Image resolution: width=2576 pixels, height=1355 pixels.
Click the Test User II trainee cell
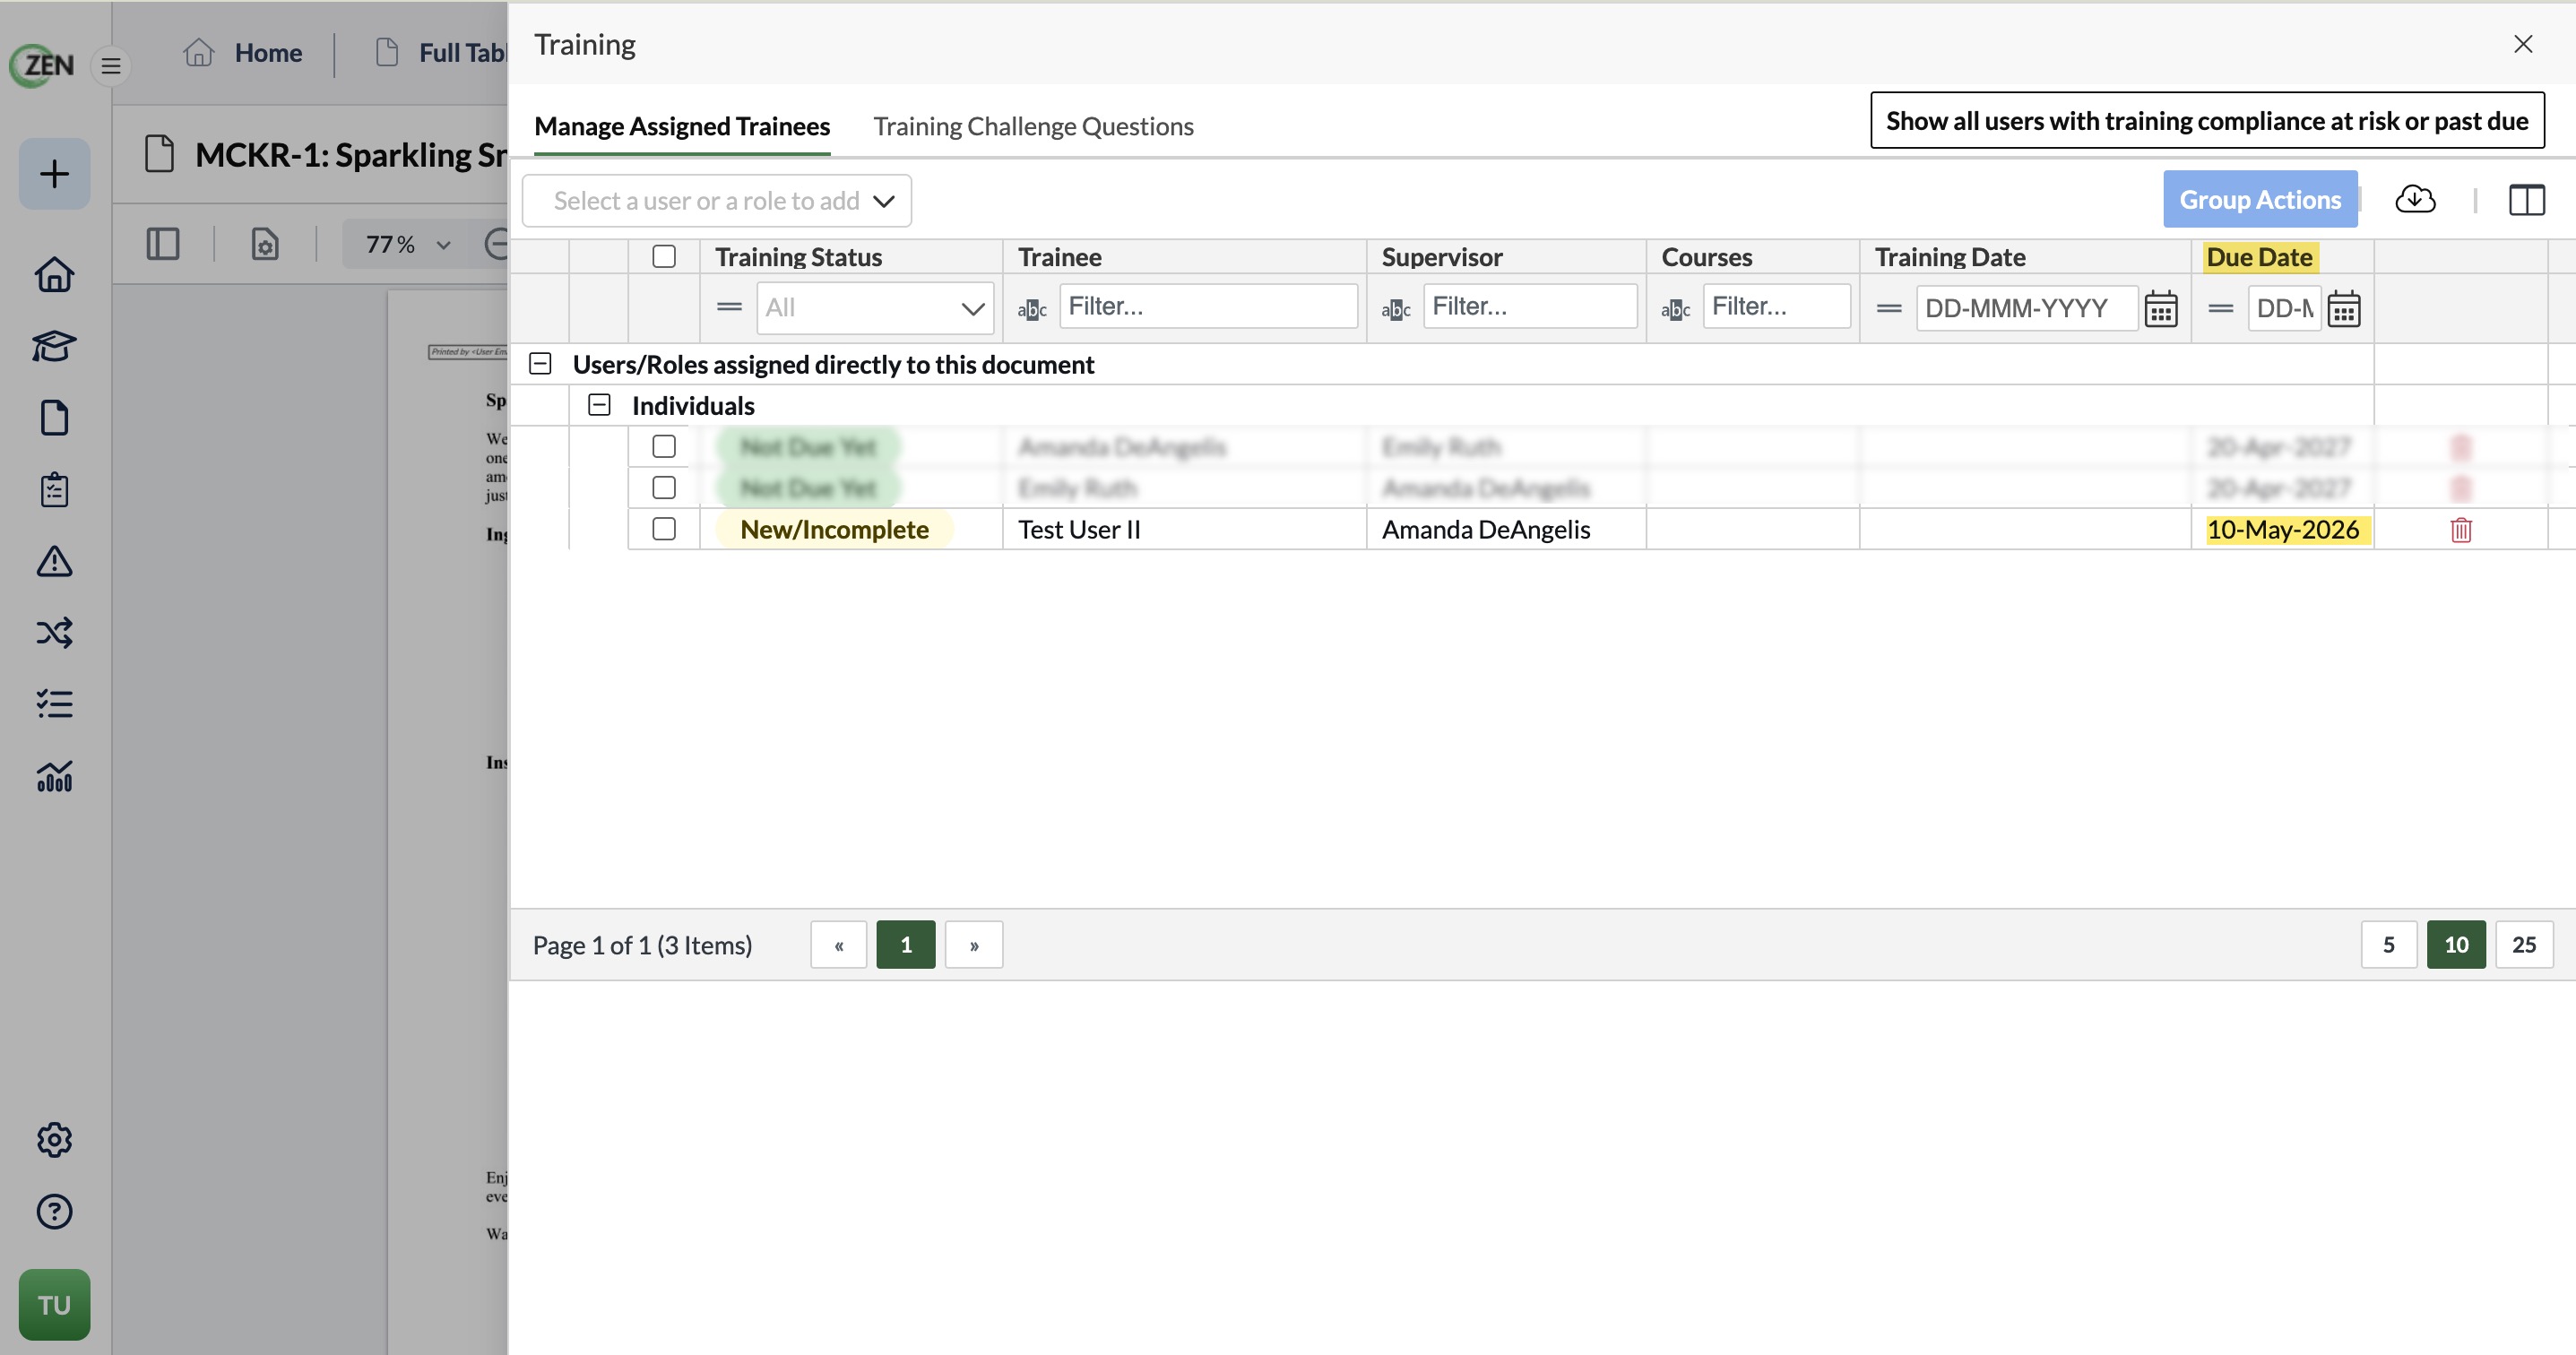pos(1185,530)
